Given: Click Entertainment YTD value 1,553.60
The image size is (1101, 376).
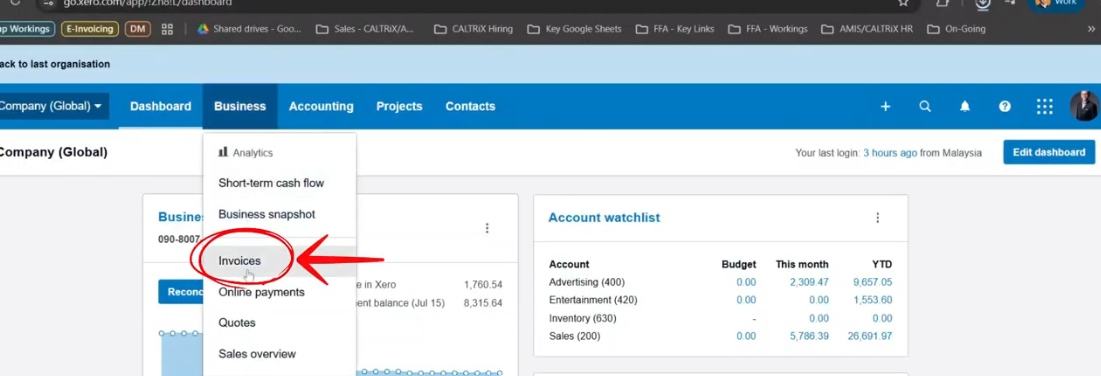Looking at the screenshot, I should coord(872,300).
